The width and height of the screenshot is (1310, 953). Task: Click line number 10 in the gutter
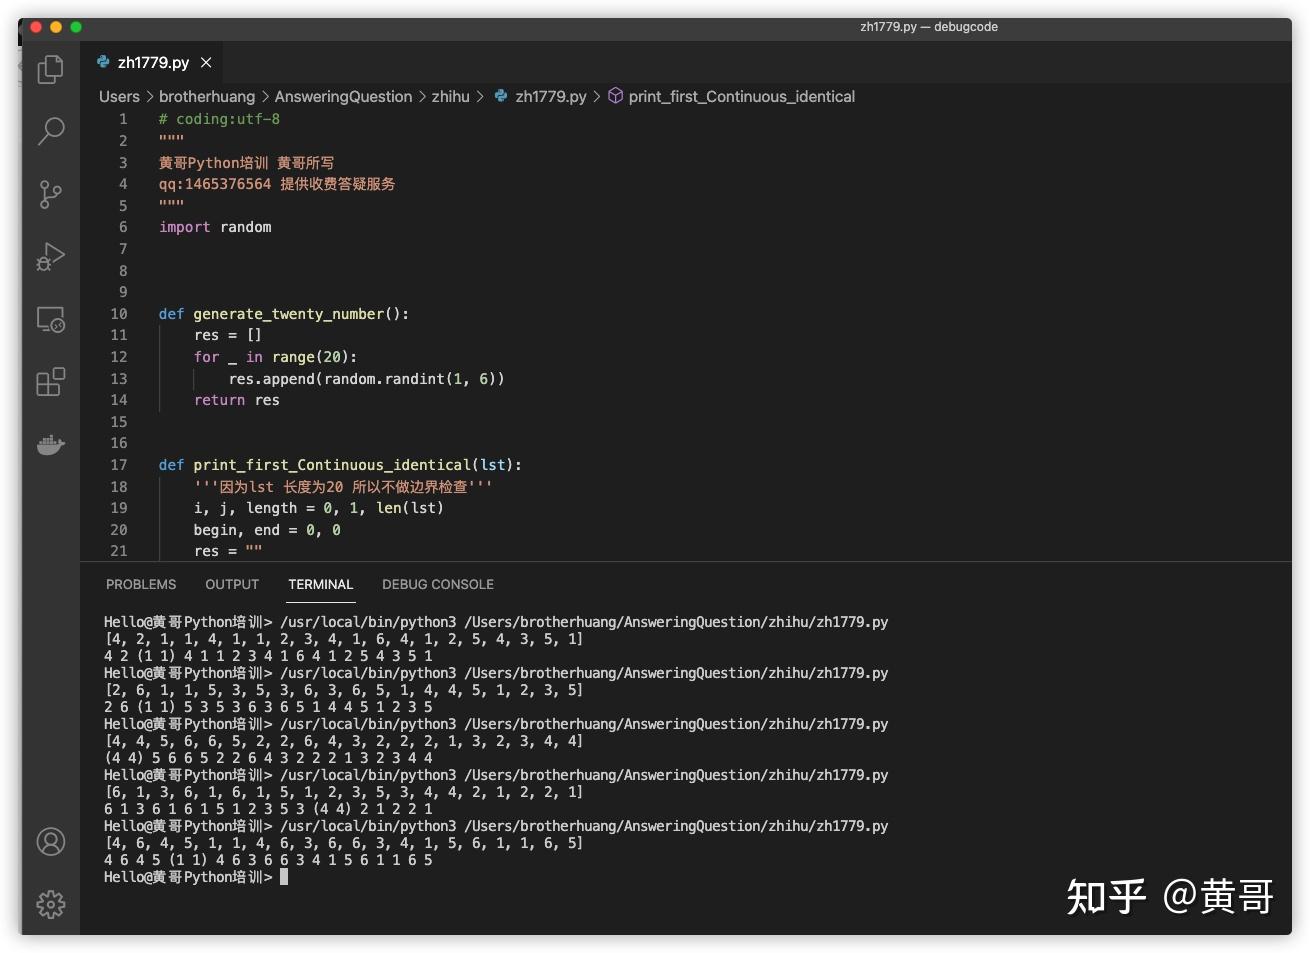[x=119, y=314]
